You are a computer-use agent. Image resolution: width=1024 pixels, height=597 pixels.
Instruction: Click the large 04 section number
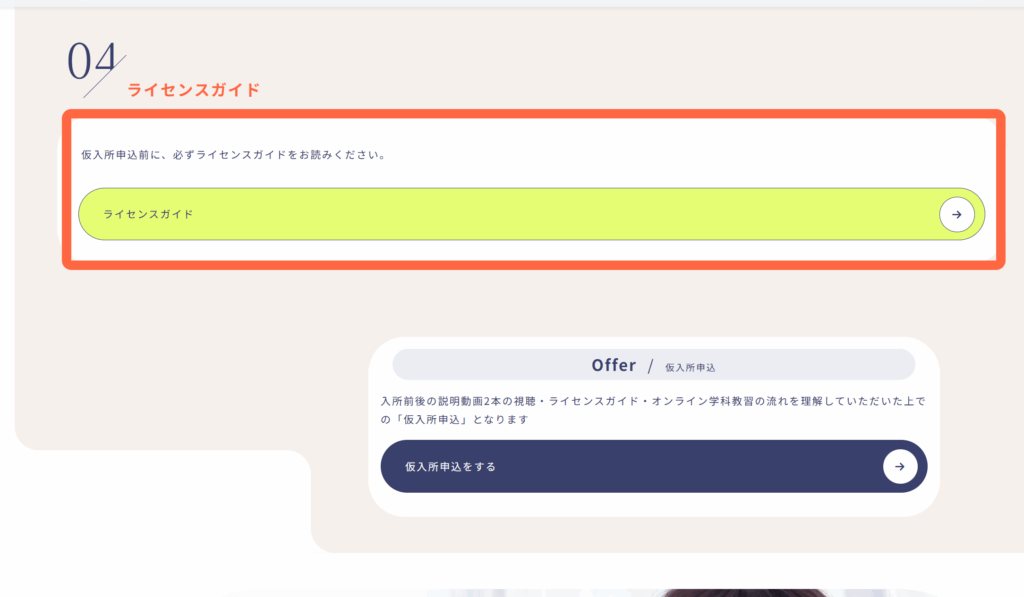pos(91,61)
